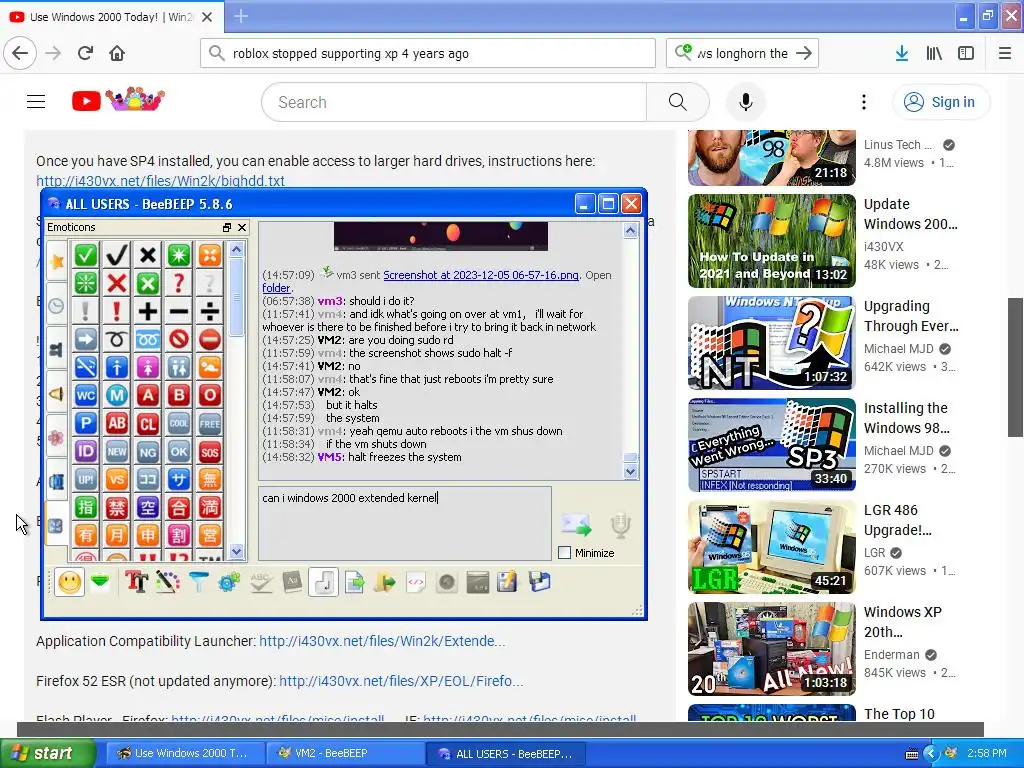Open a new browser tab
This screenshot has height=768, width=1024.
[241, 16]
